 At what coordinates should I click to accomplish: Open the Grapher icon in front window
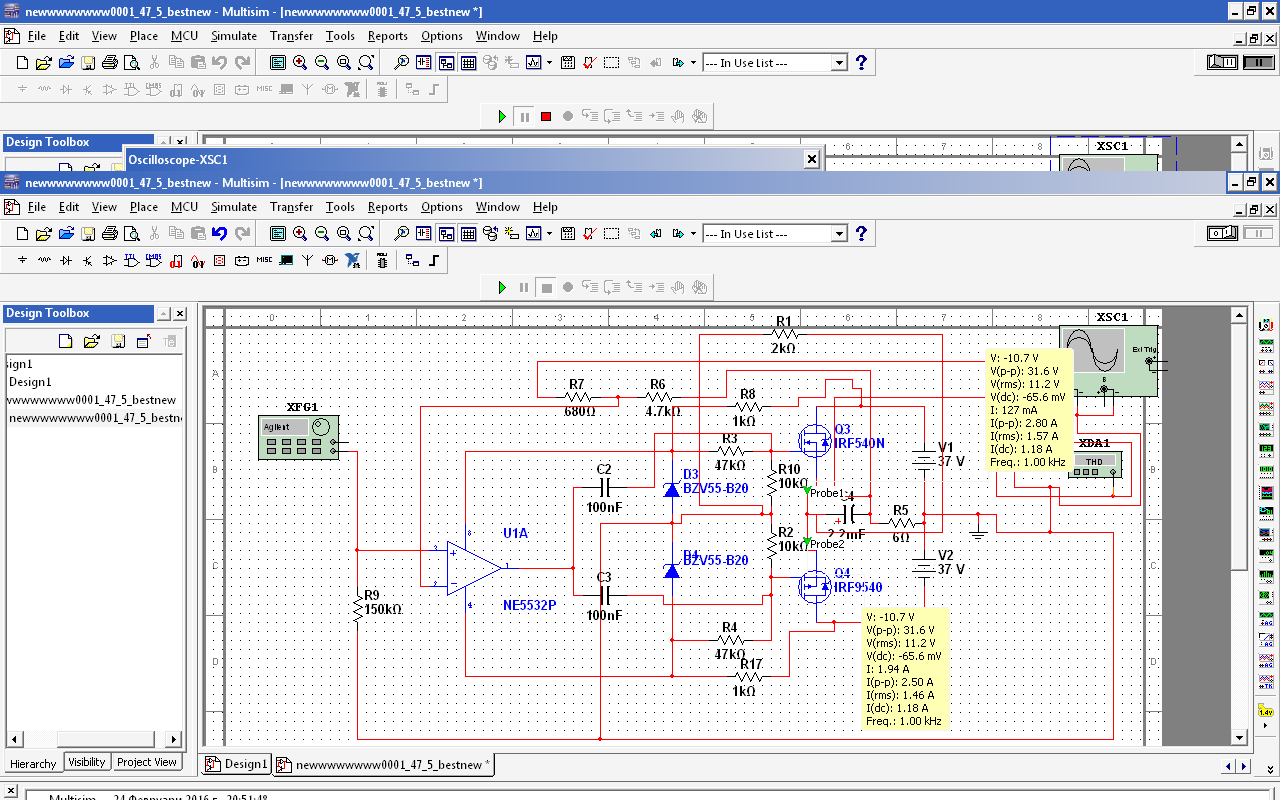pyautogui.click(x=534, y=234)
